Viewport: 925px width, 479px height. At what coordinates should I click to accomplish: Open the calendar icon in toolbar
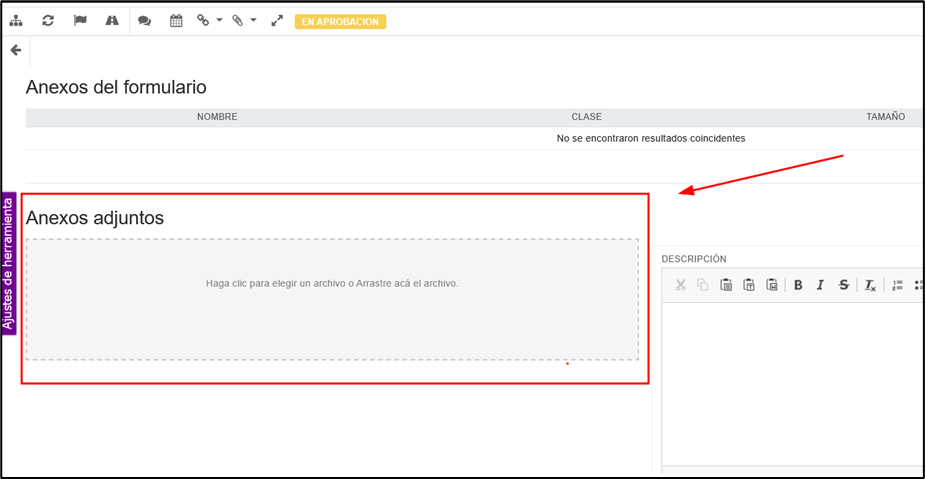176,20
